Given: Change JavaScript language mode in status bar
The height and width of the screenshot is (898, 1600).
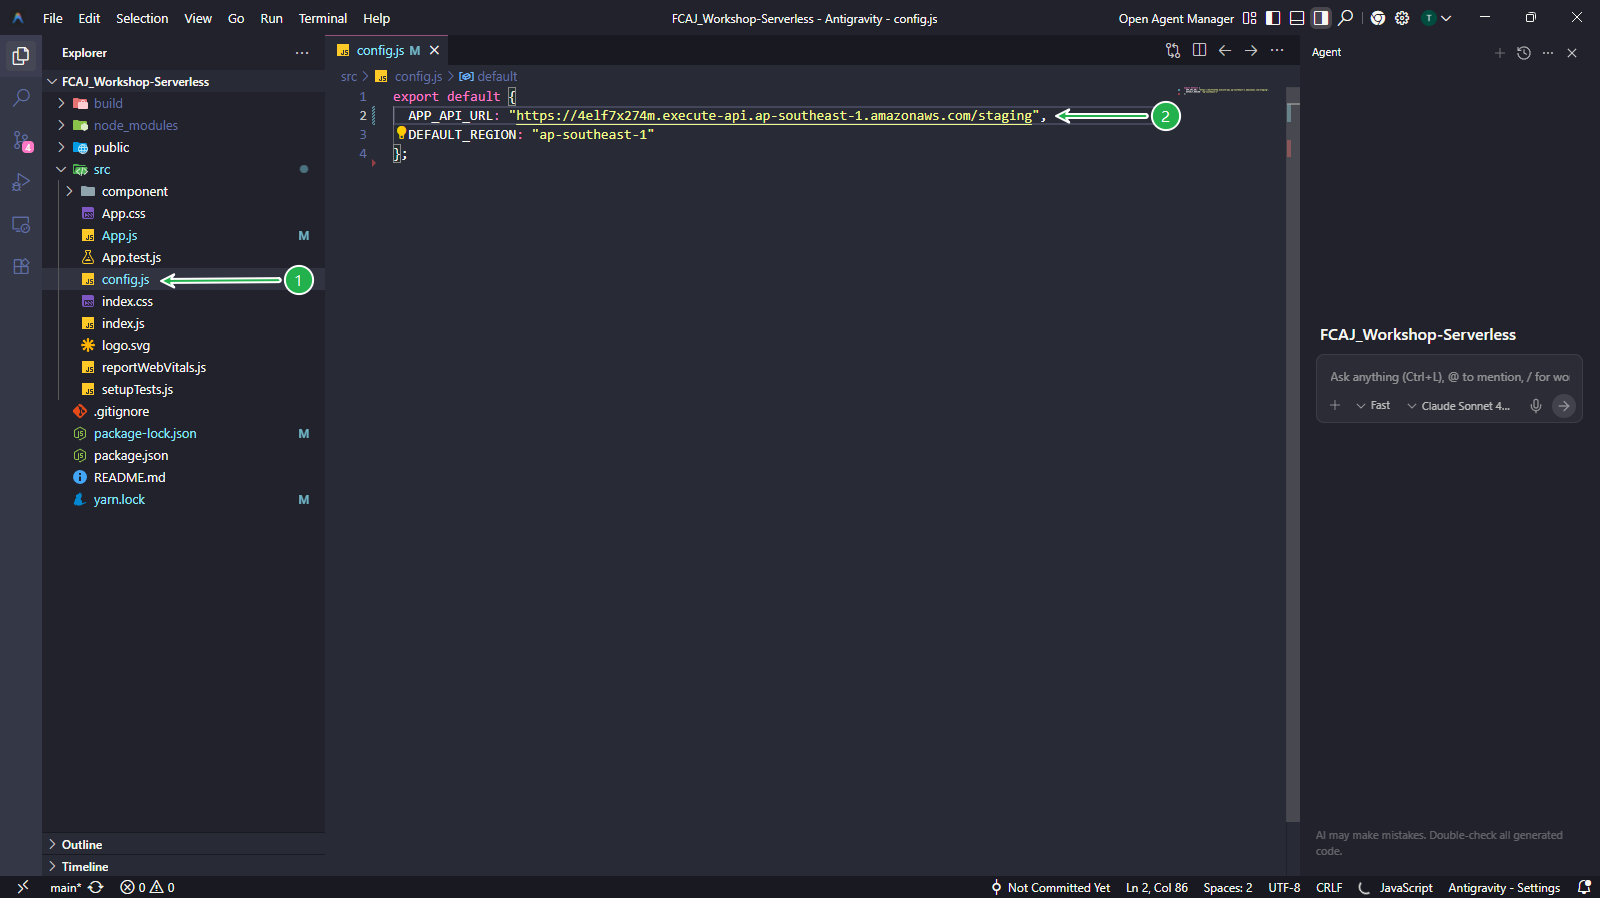Looking at the screenshot, I should click(1406, 887).
